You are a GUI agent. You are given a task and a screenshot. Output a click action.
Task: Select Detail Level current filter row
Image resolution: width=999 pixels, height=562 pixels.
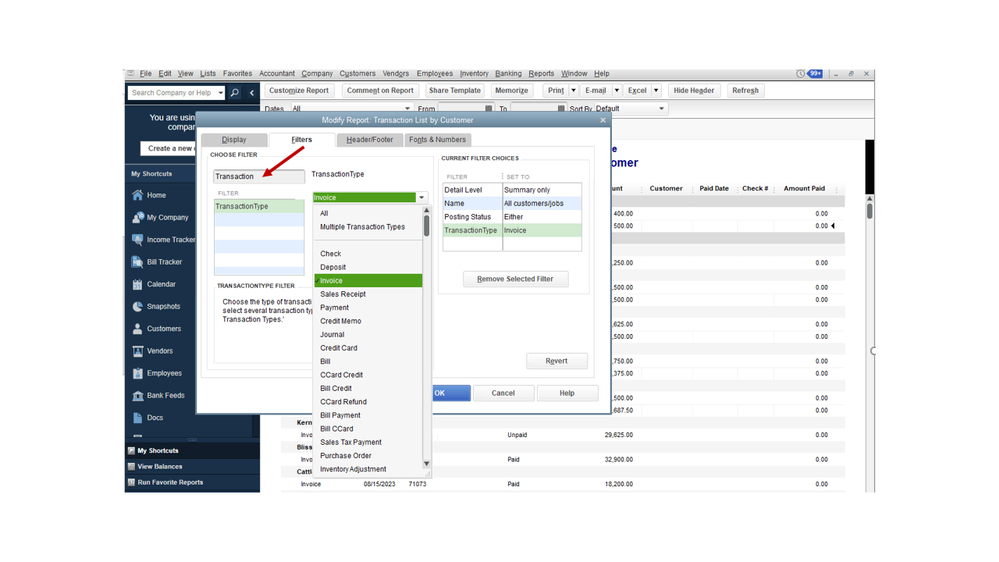pos(512,190)
